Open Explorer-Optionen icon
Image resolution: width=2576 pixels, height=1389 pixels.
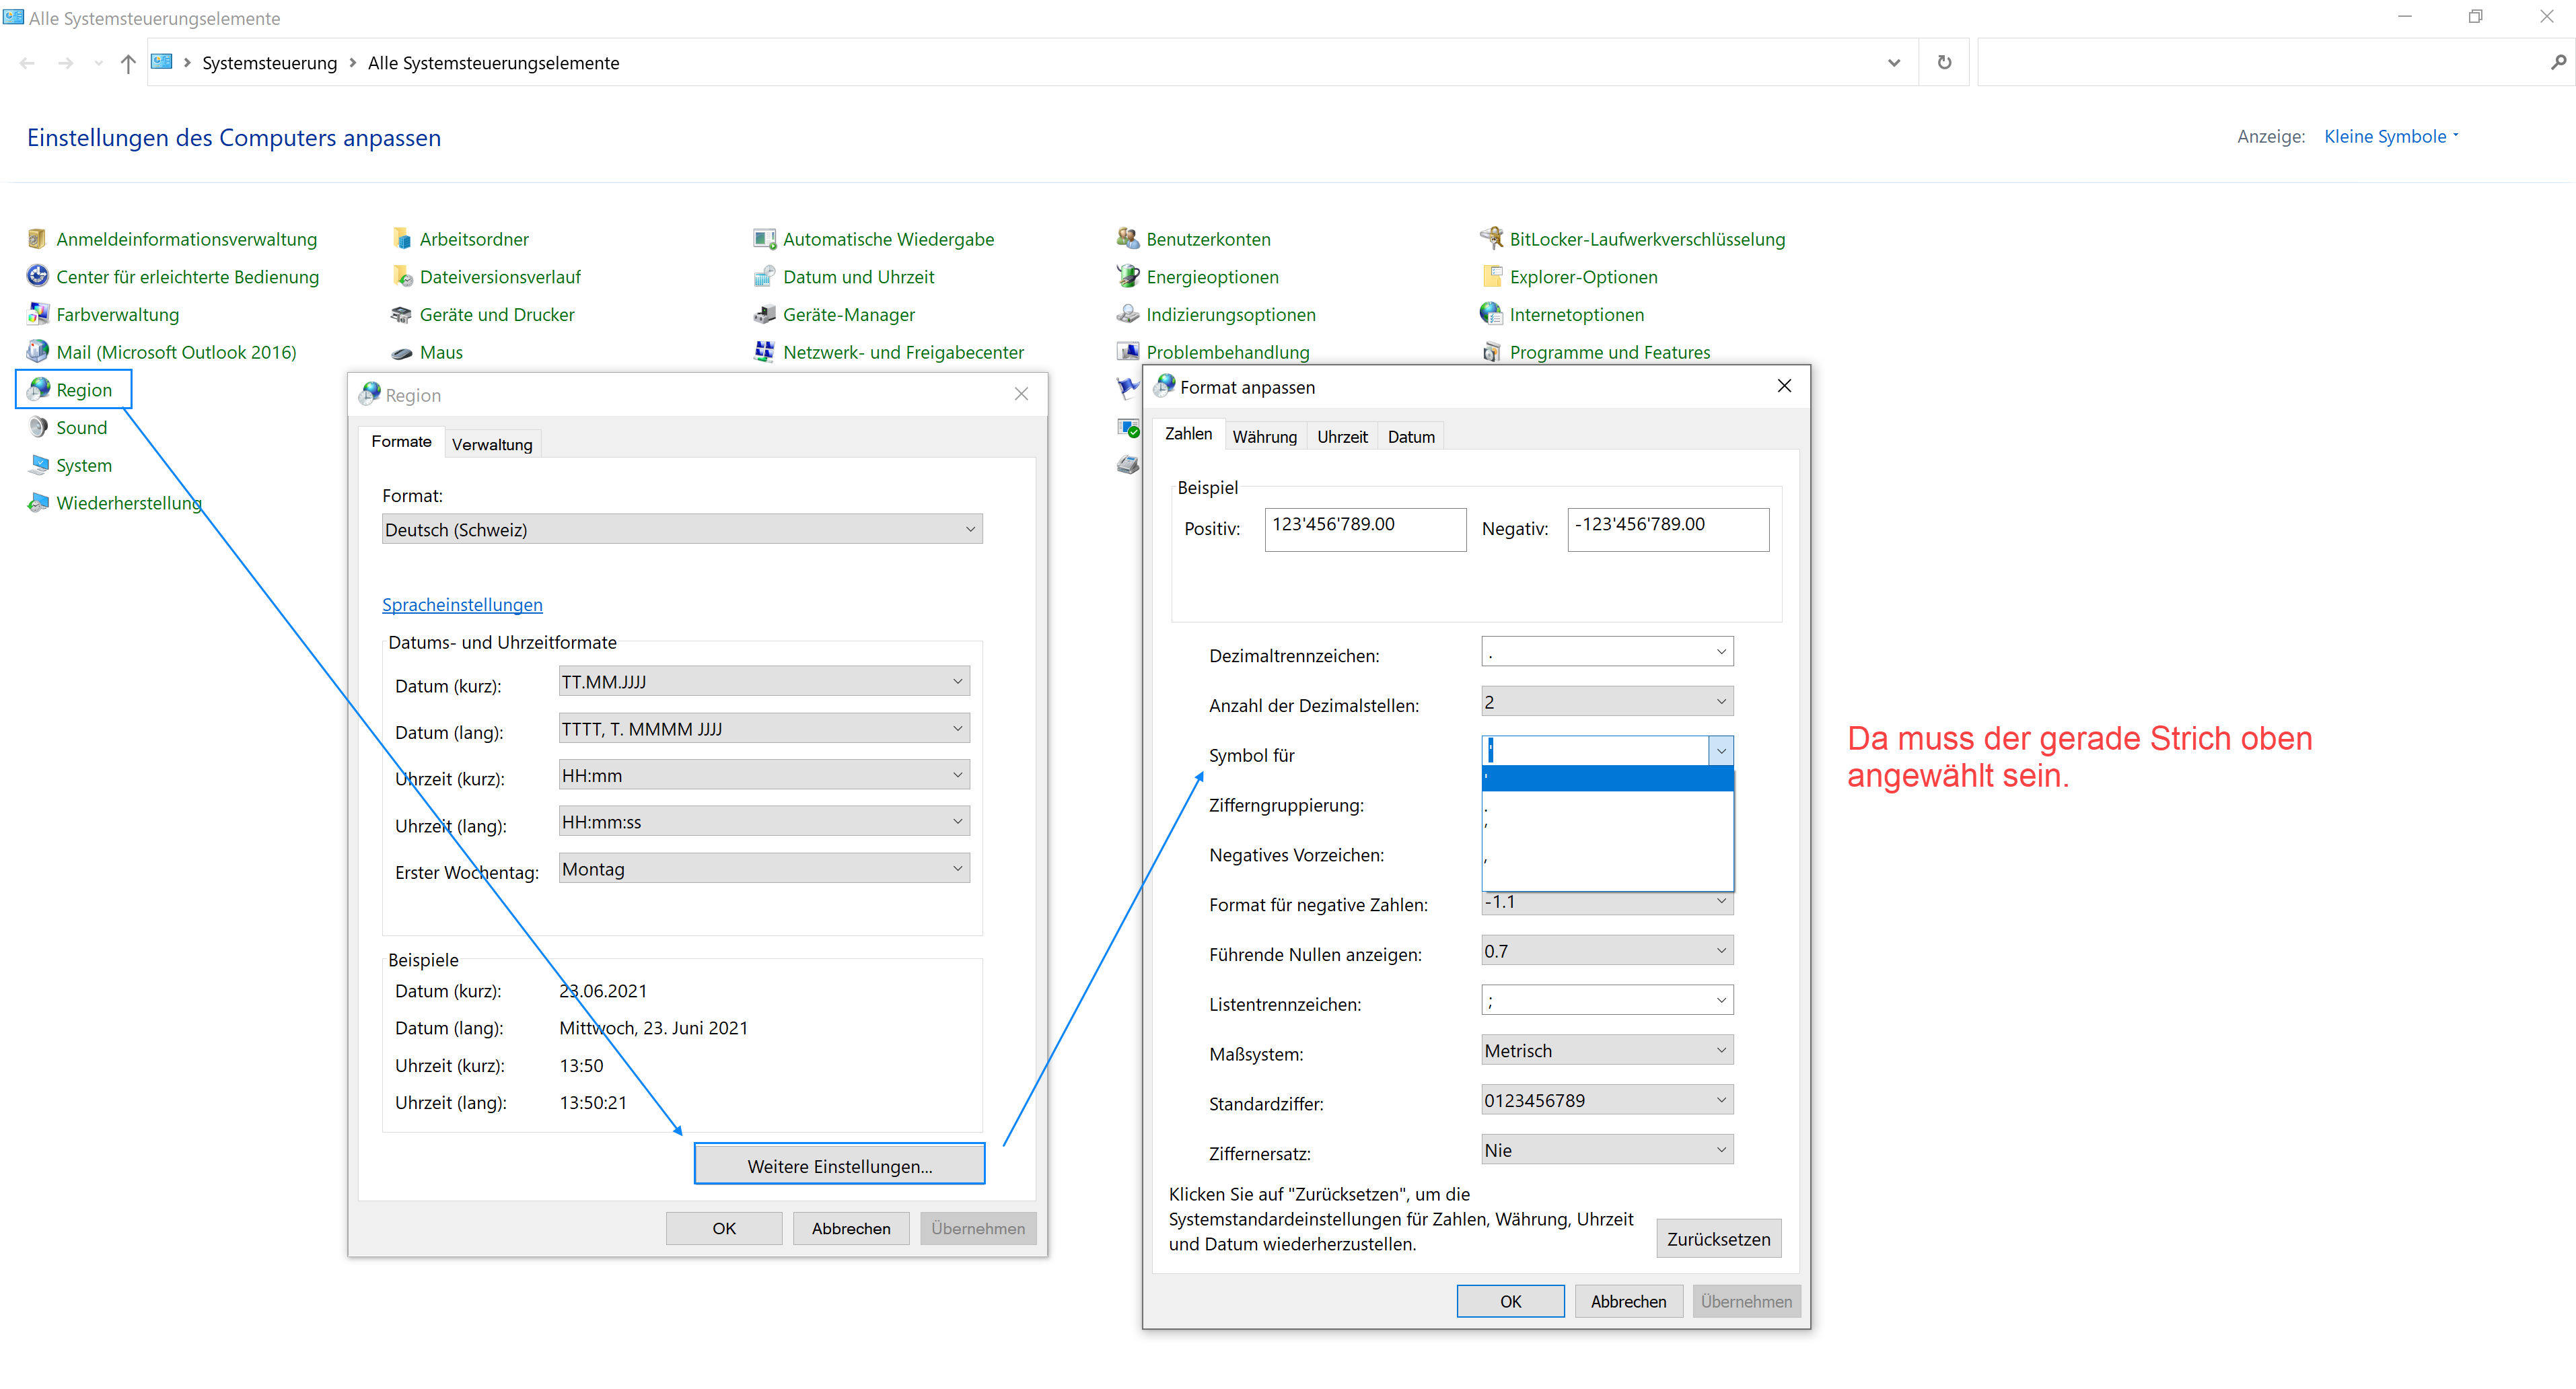pos(1491,277)
